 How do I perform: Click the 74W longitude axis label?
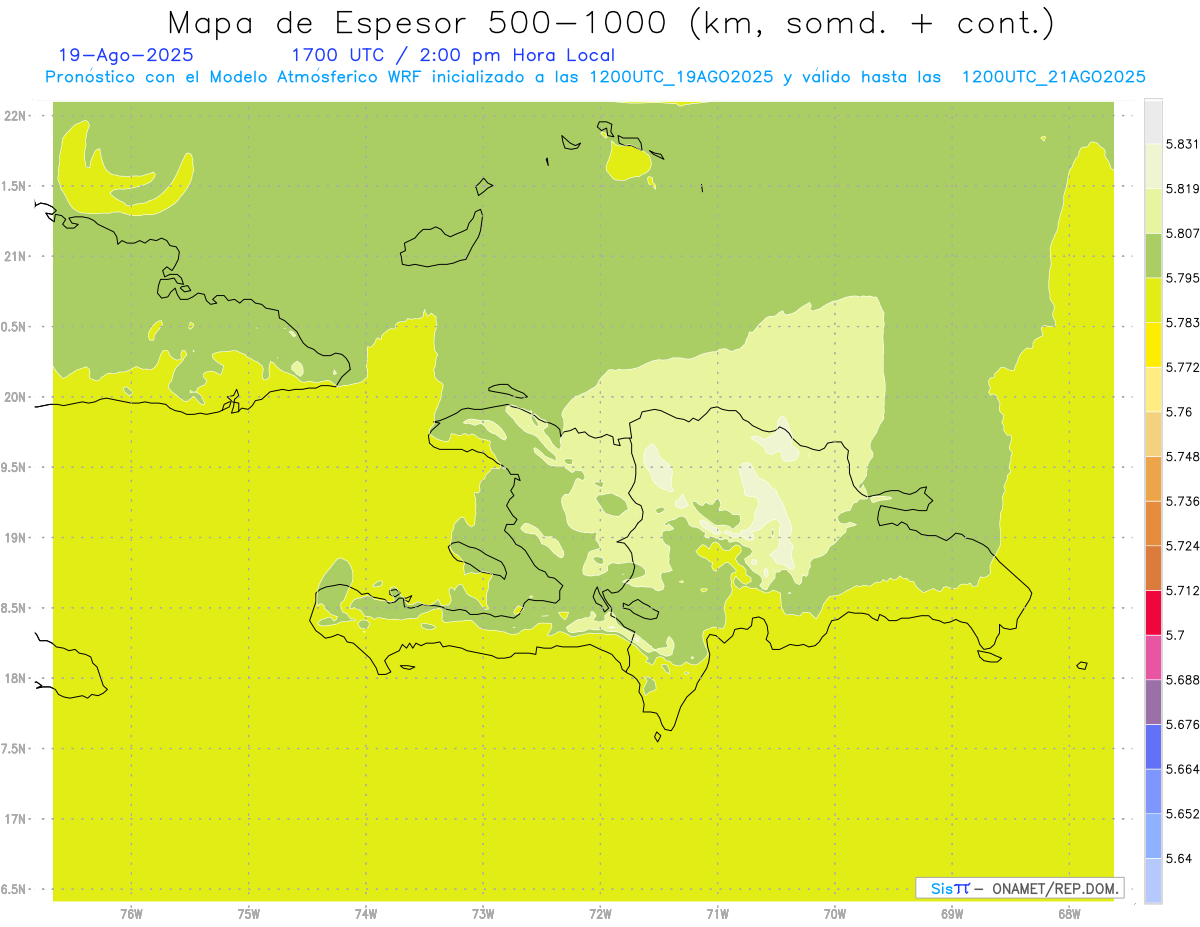pos(366,914)
